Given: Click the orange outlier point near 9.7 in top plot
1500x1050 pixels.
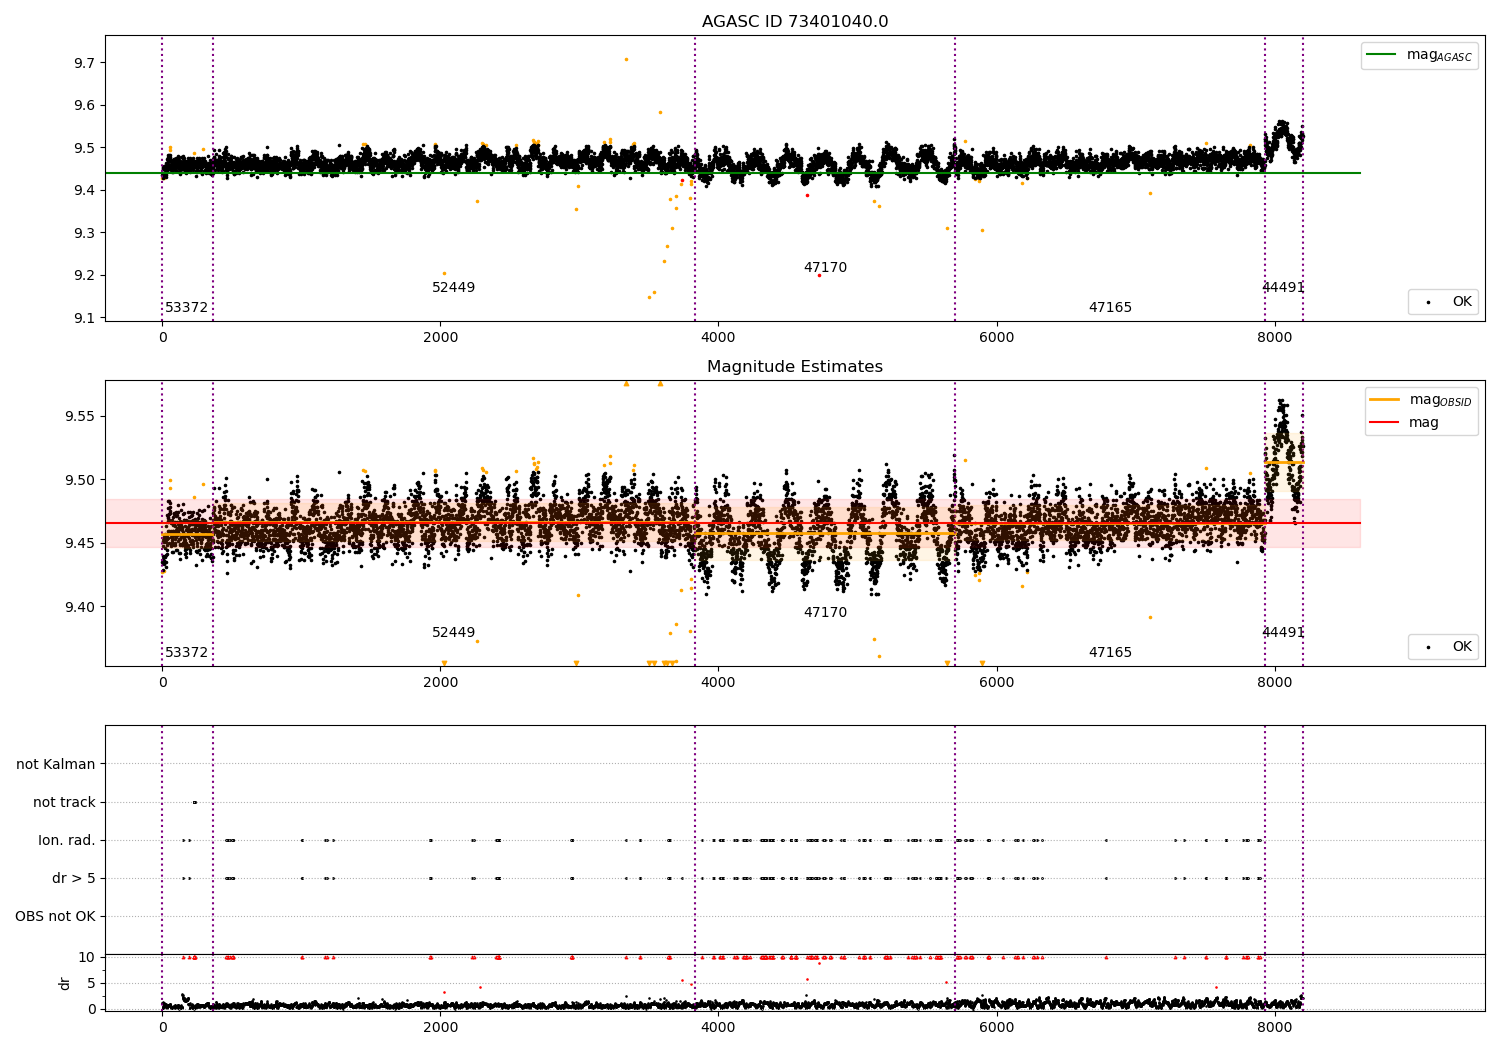Looking at the screenshot, I should (626, 59).
